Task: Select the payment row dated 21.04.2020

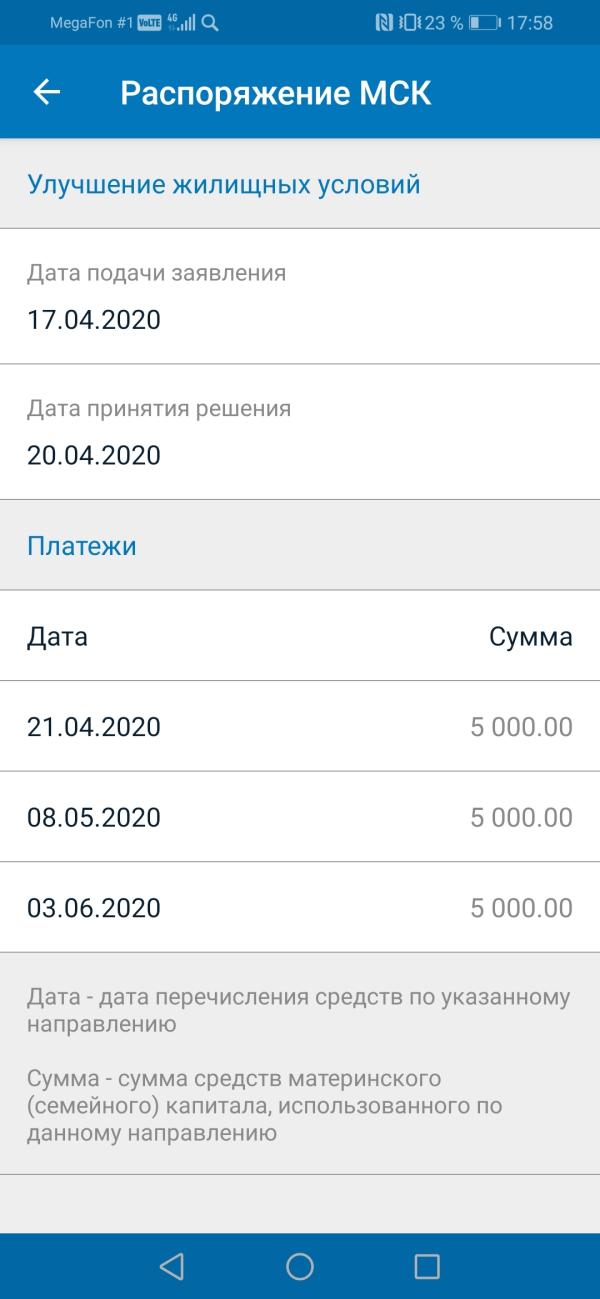Action: tap(300, 726)
